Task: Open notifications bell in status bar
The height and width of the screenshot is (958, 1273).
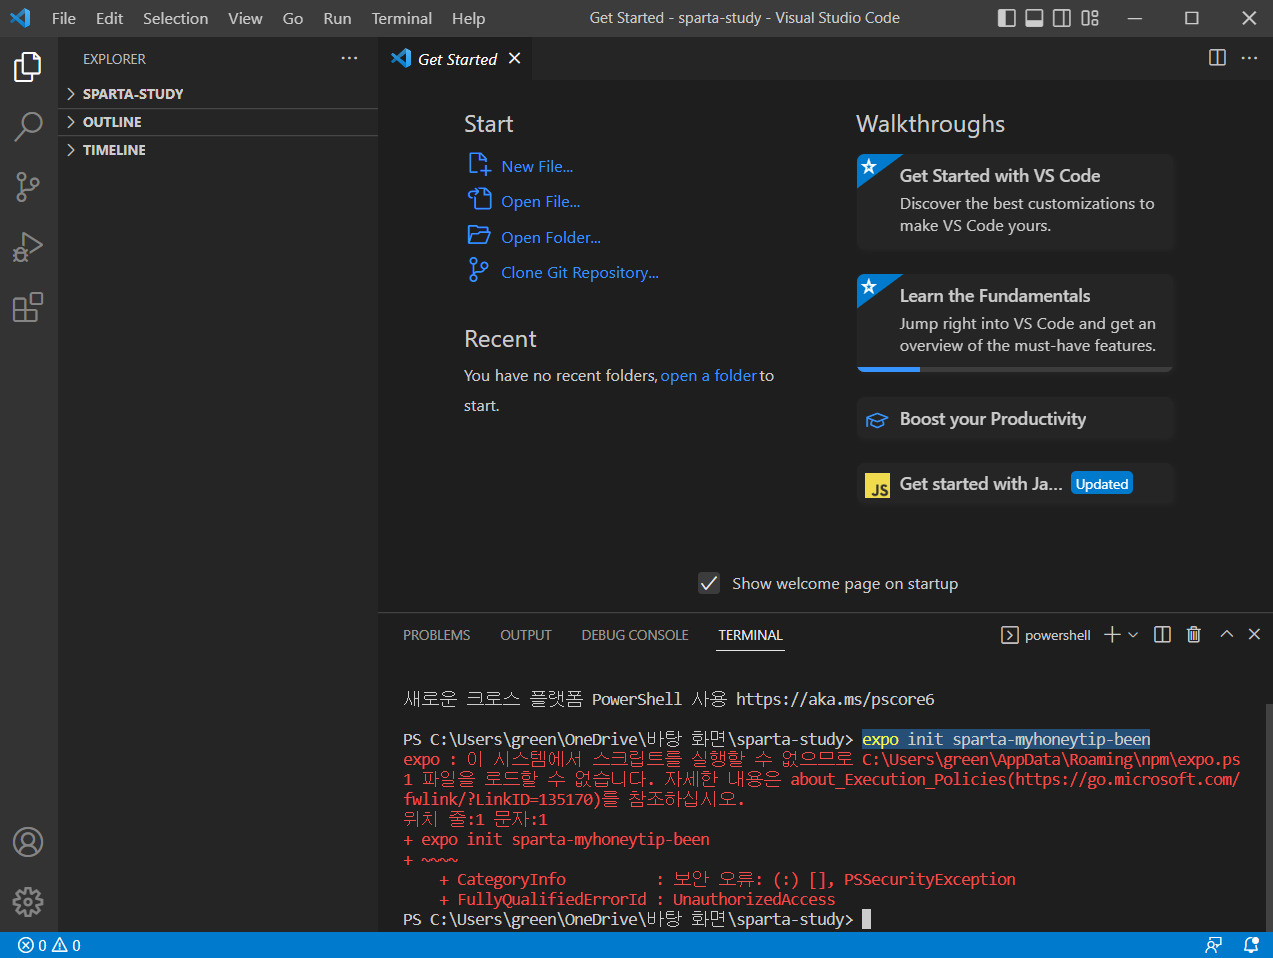Action: (1250, 945)
